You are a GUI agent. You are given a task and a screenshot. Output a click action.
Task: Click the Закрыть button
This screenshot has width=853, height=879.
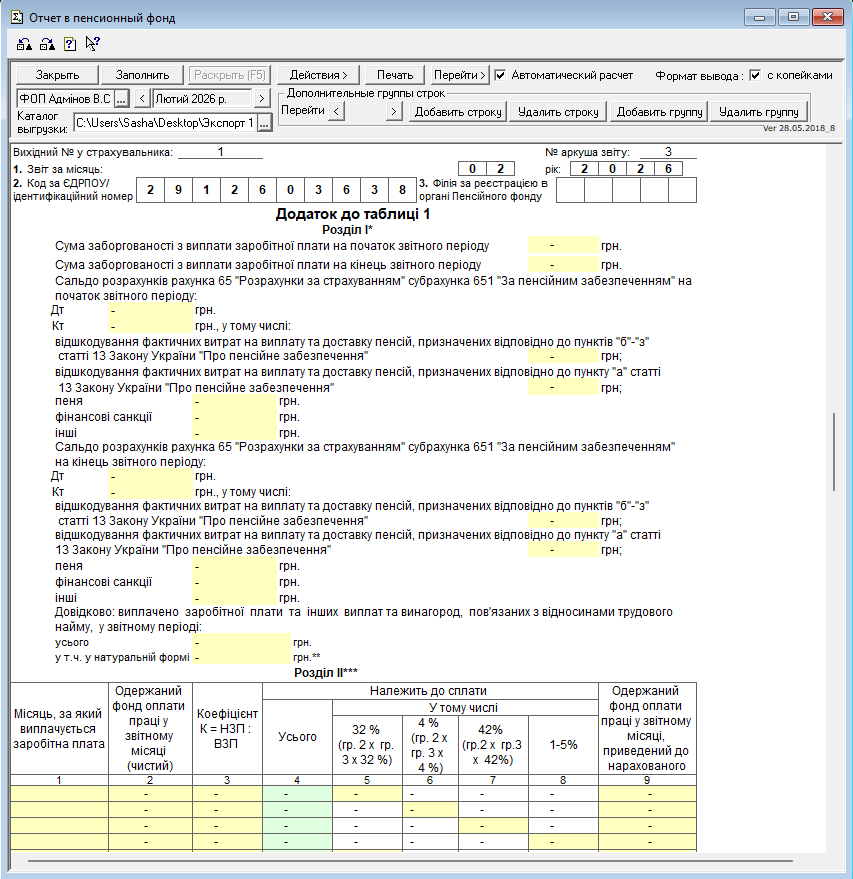click(x=56, y=75)
